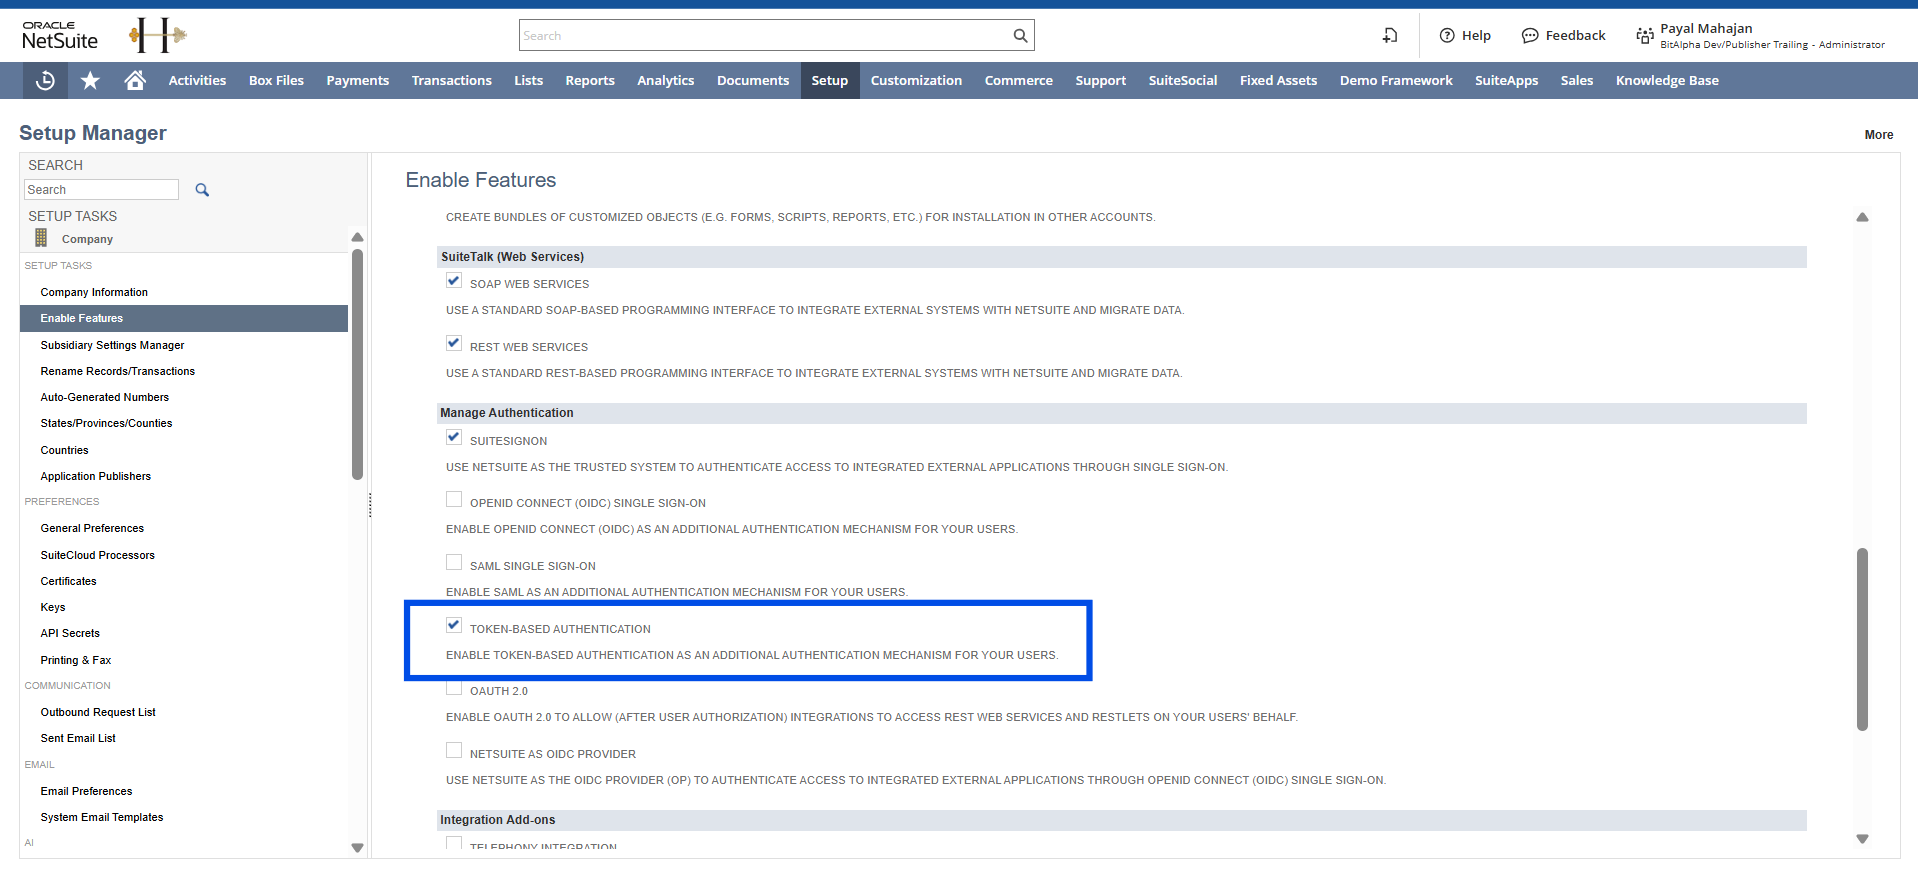Open Outbound Request List

[98, 712]
